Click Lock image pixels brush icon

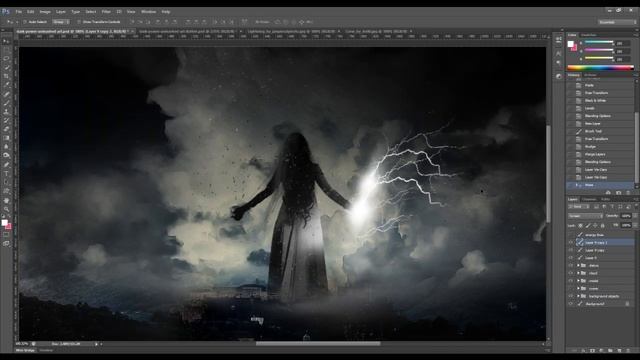point(588,225)
